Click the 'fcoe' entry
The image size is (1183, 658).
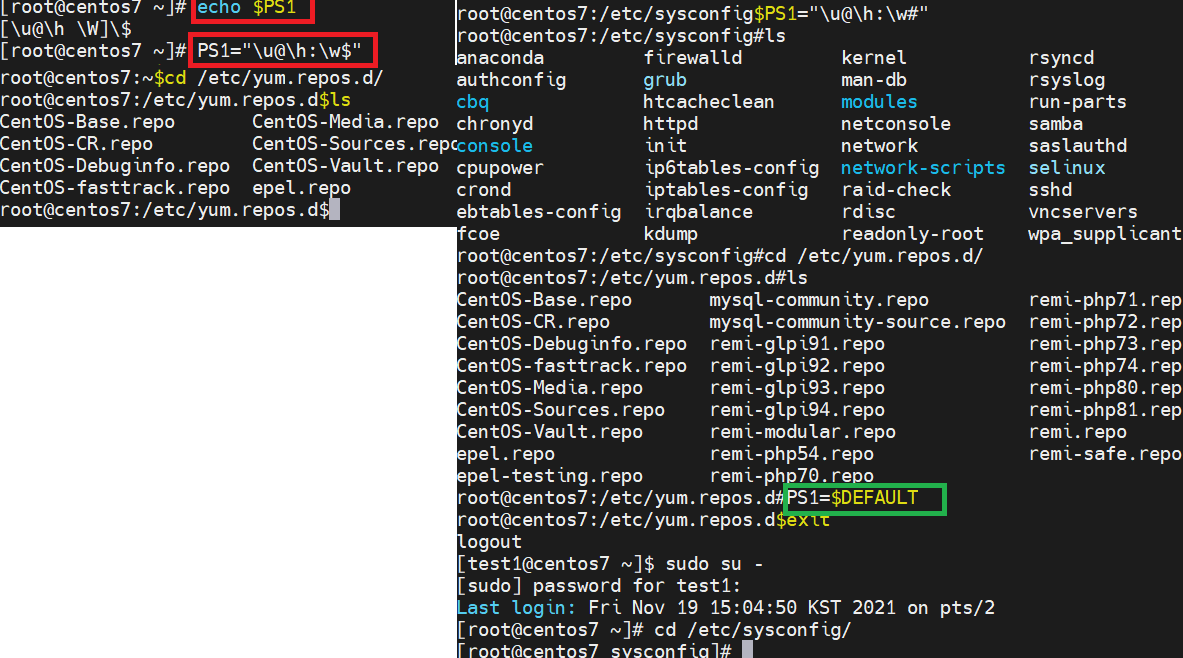(x=478, y=233)
